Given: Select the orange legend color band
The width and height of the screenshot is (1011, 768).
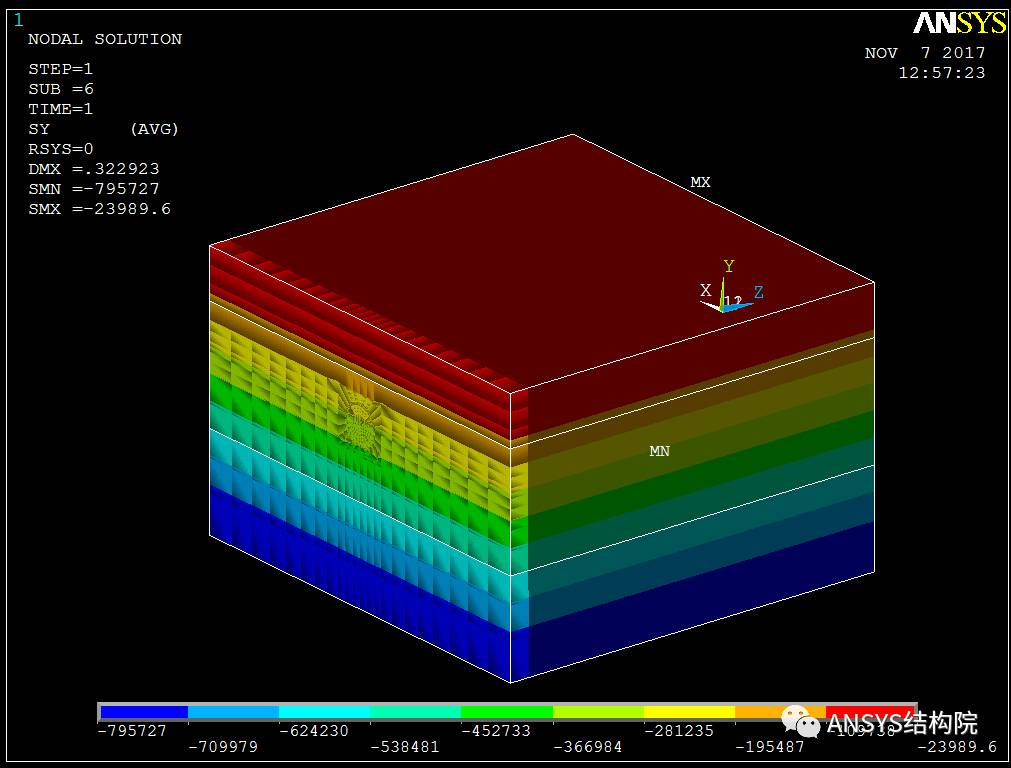Looking at the screenshot, I should click(780, 712).
